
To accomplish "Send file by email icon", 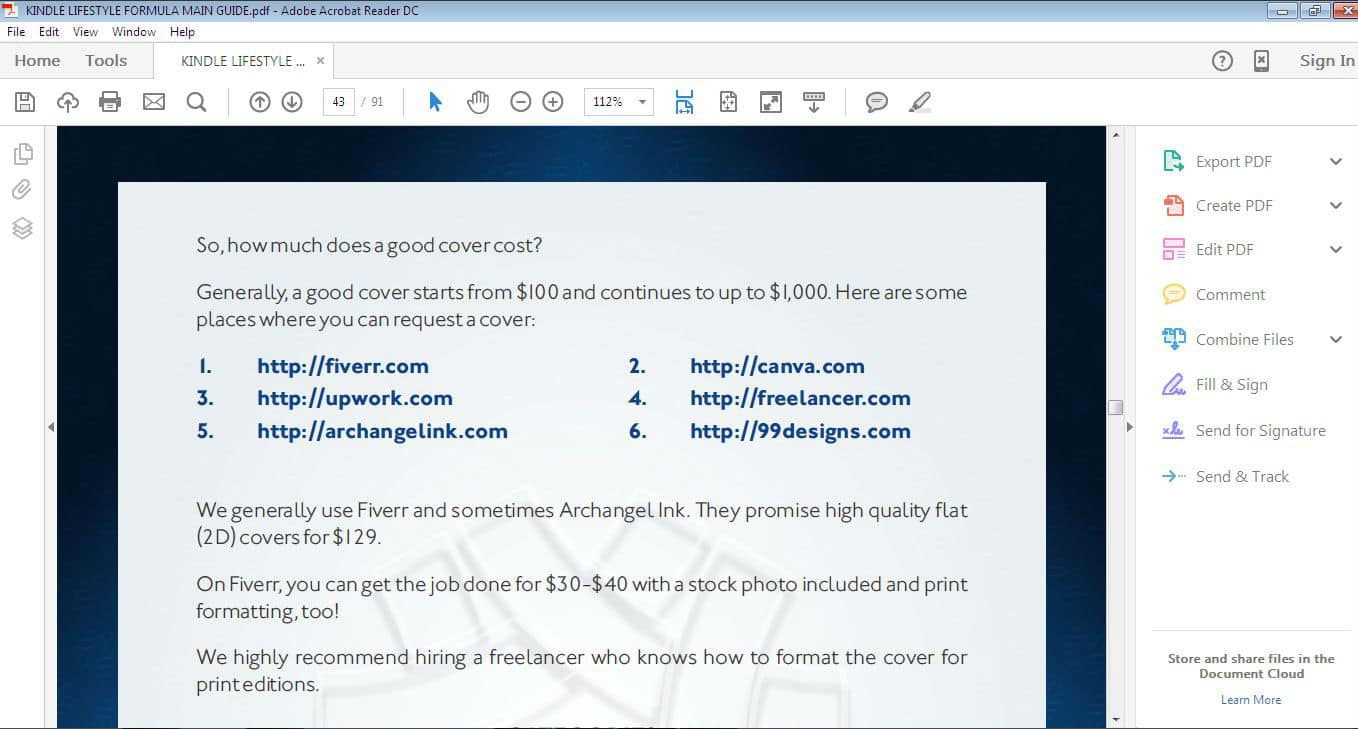I will [x=153, y=101].
